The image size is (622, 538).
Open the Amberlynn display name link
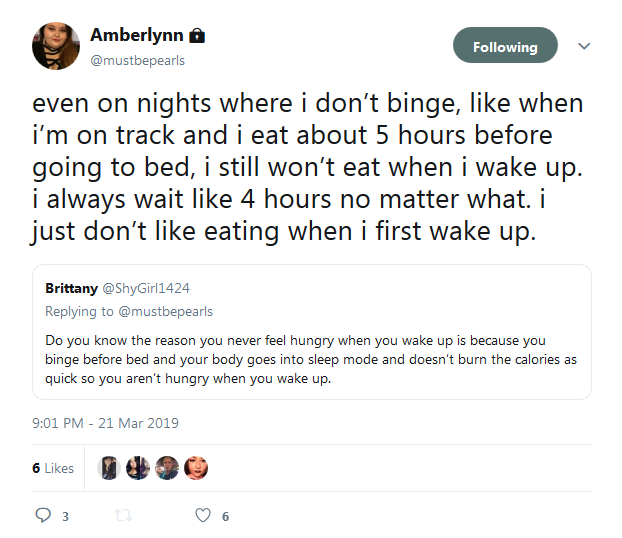(x=137, y=35)
